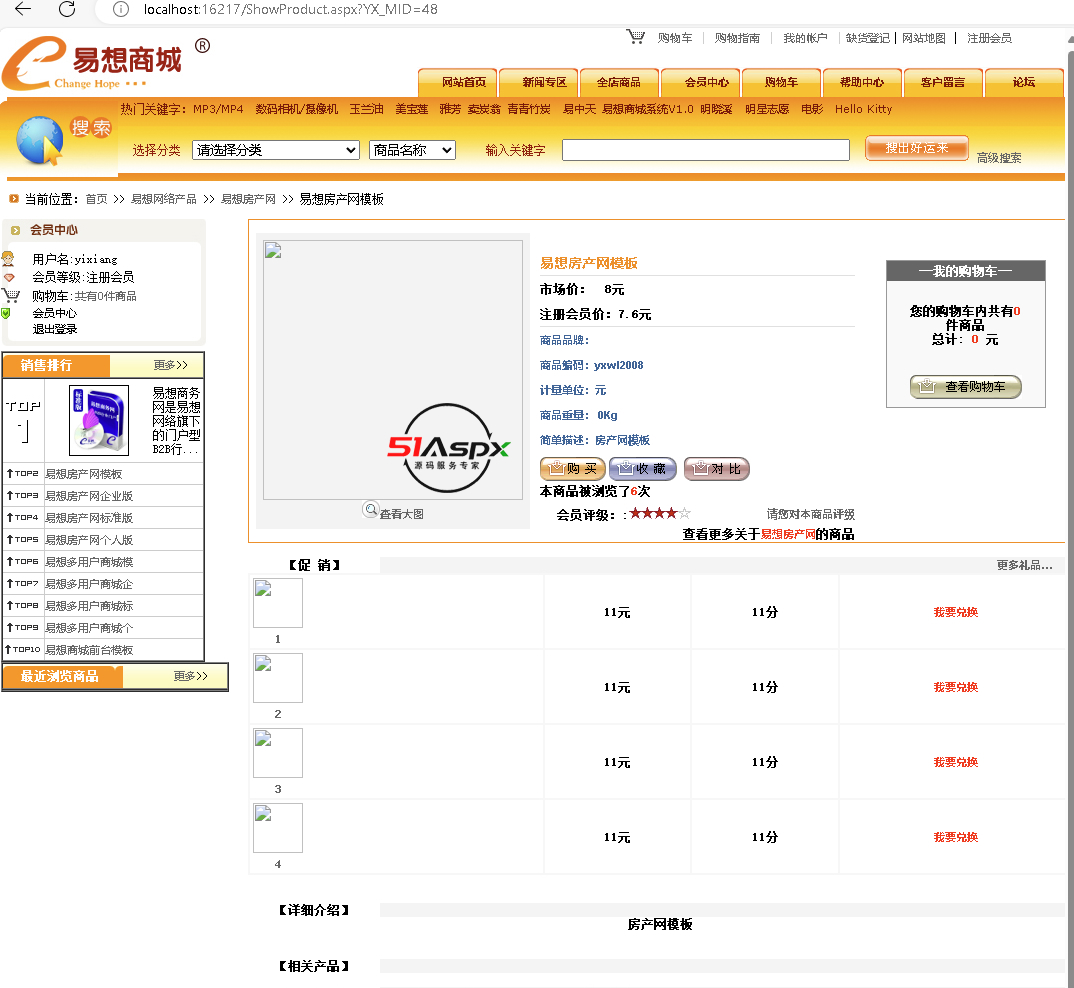Click 缺货登记 in top links
1074x988 pixels.
point(868,38)
